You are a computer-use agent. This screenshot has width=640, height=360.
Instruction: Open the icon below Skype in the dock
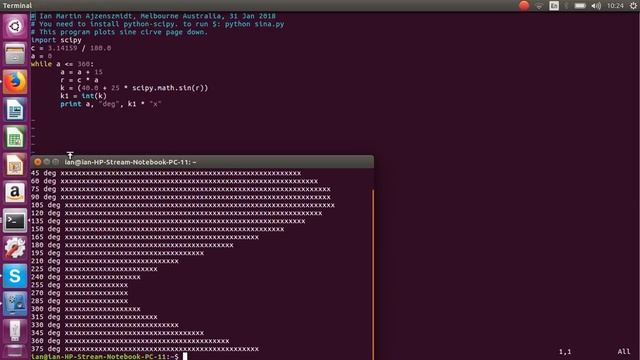pos(15,304)
